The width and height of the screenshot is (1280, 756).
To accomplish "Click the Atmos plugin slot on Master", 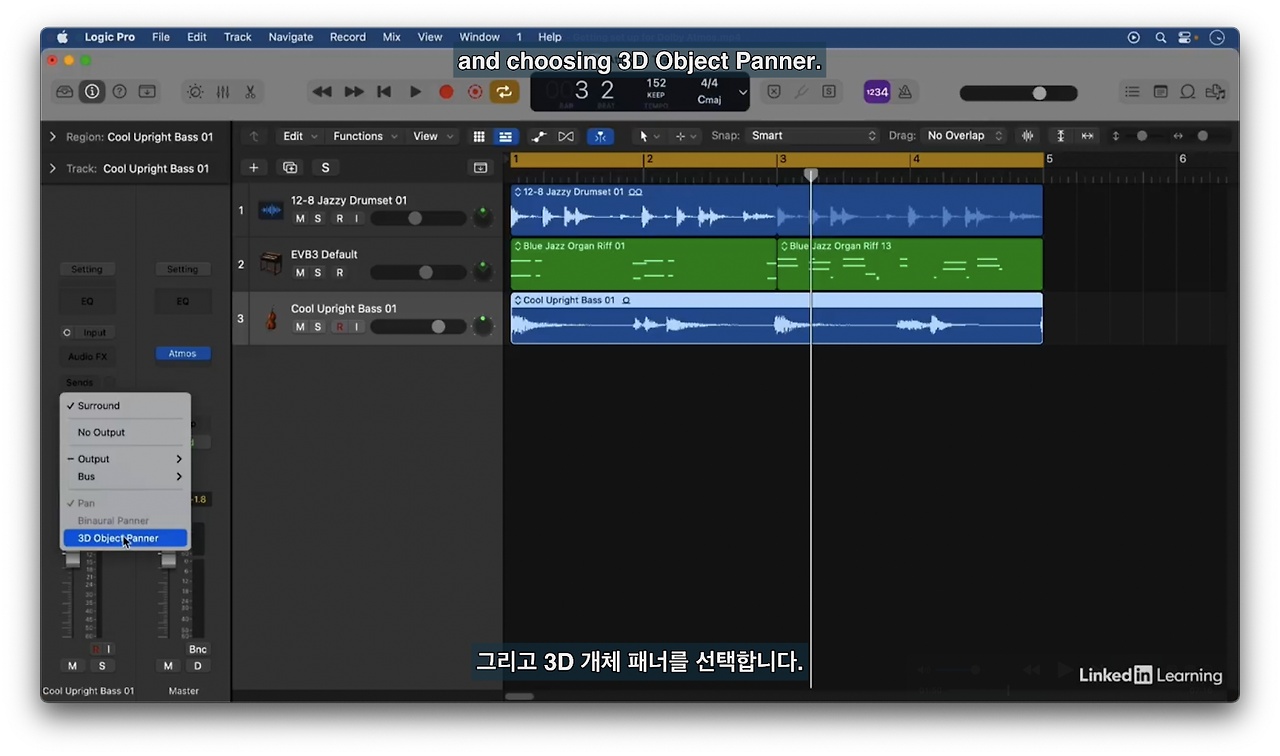I will [x=182, y=353].
